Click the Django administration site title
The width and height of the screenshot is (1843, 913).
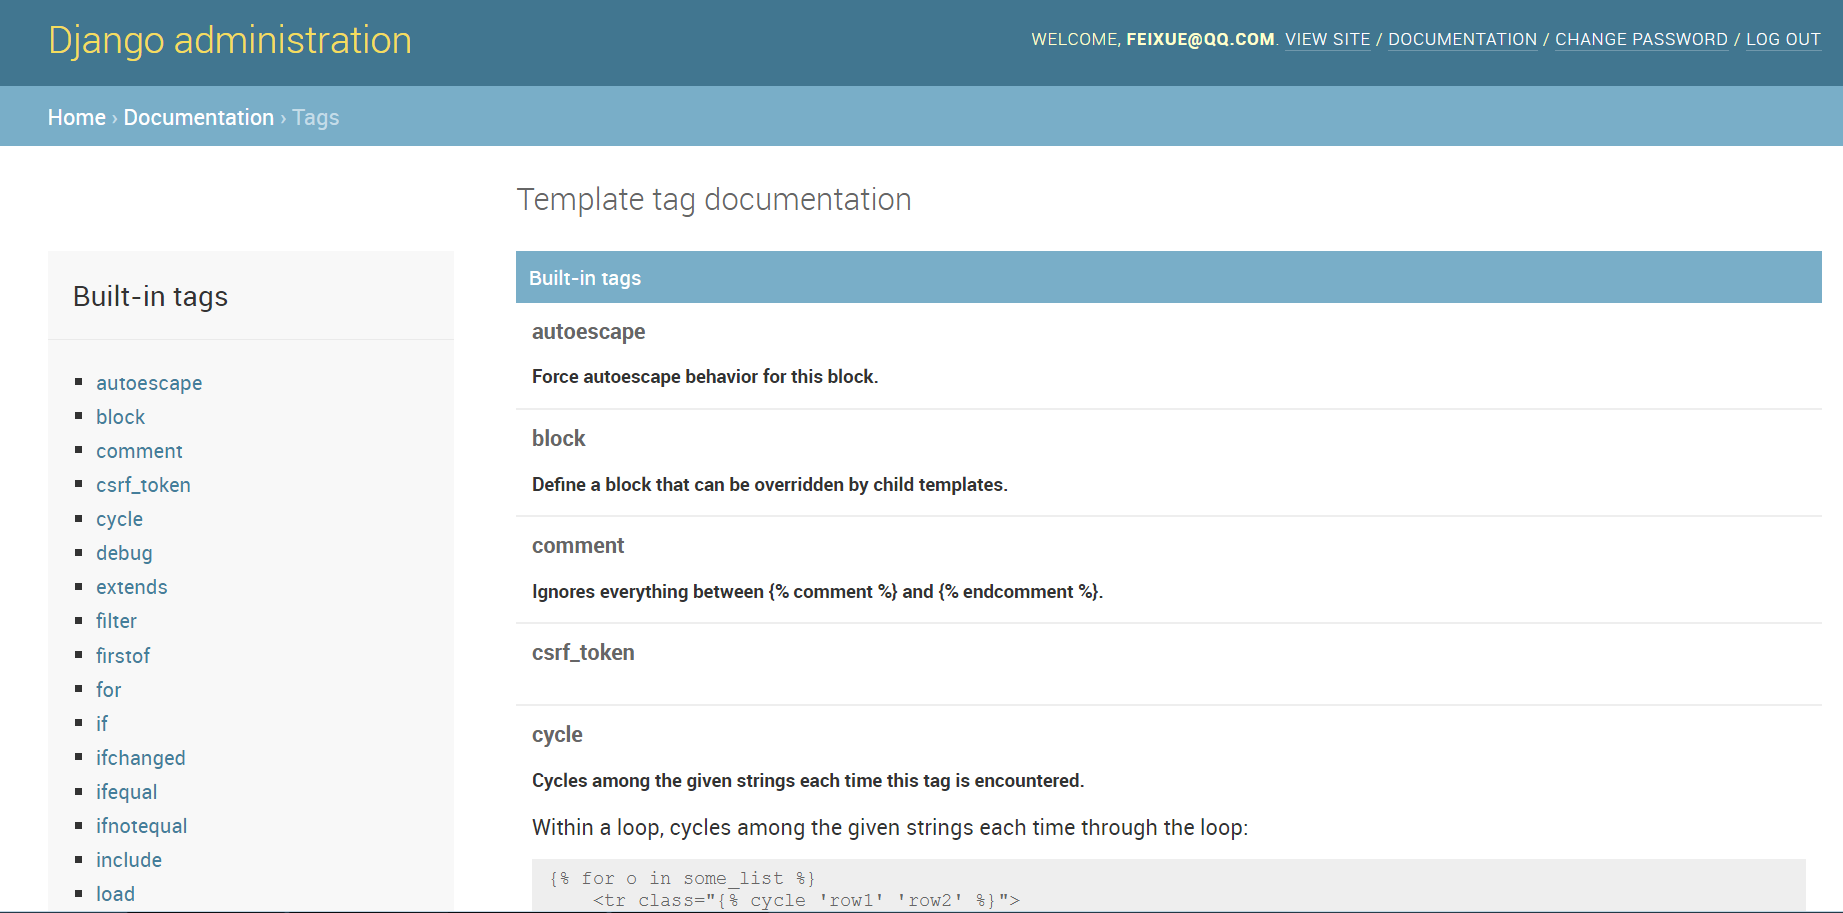[230, 40]
